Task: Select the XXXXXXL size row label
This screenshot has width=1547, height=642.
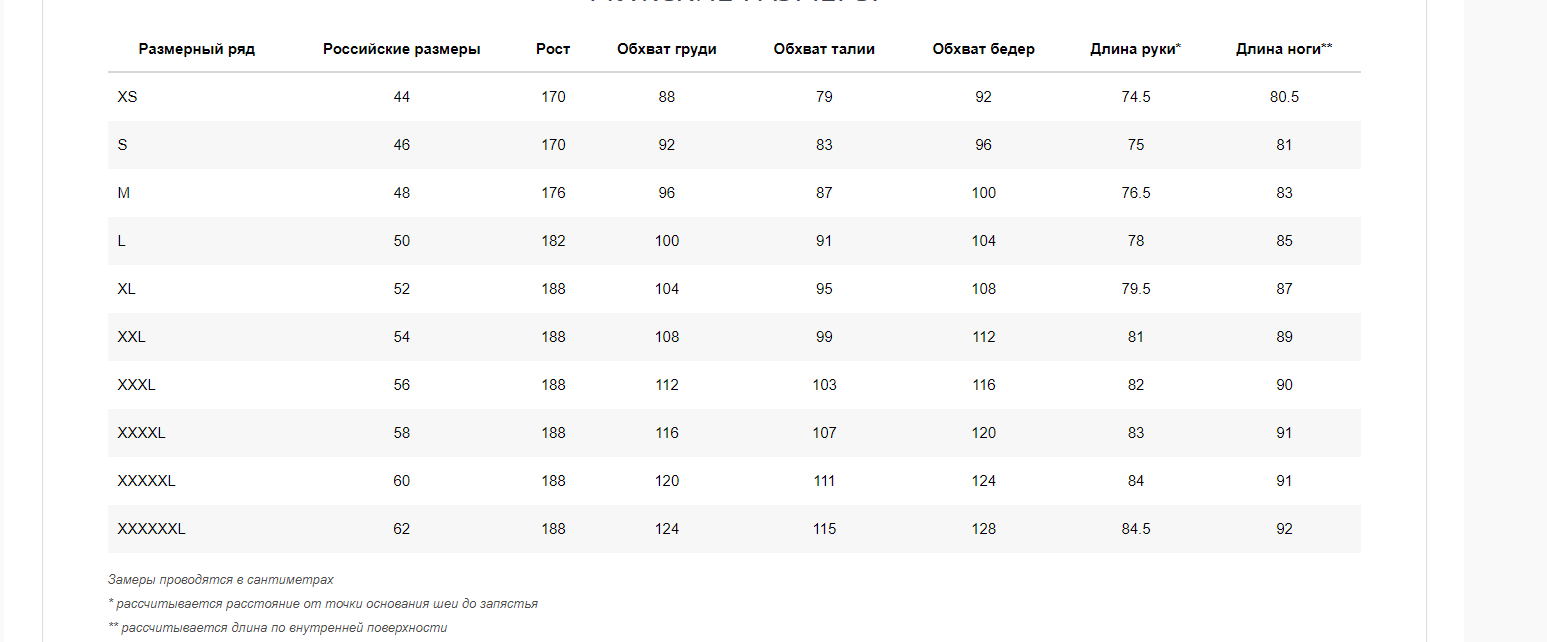Action: click(151, 529)
